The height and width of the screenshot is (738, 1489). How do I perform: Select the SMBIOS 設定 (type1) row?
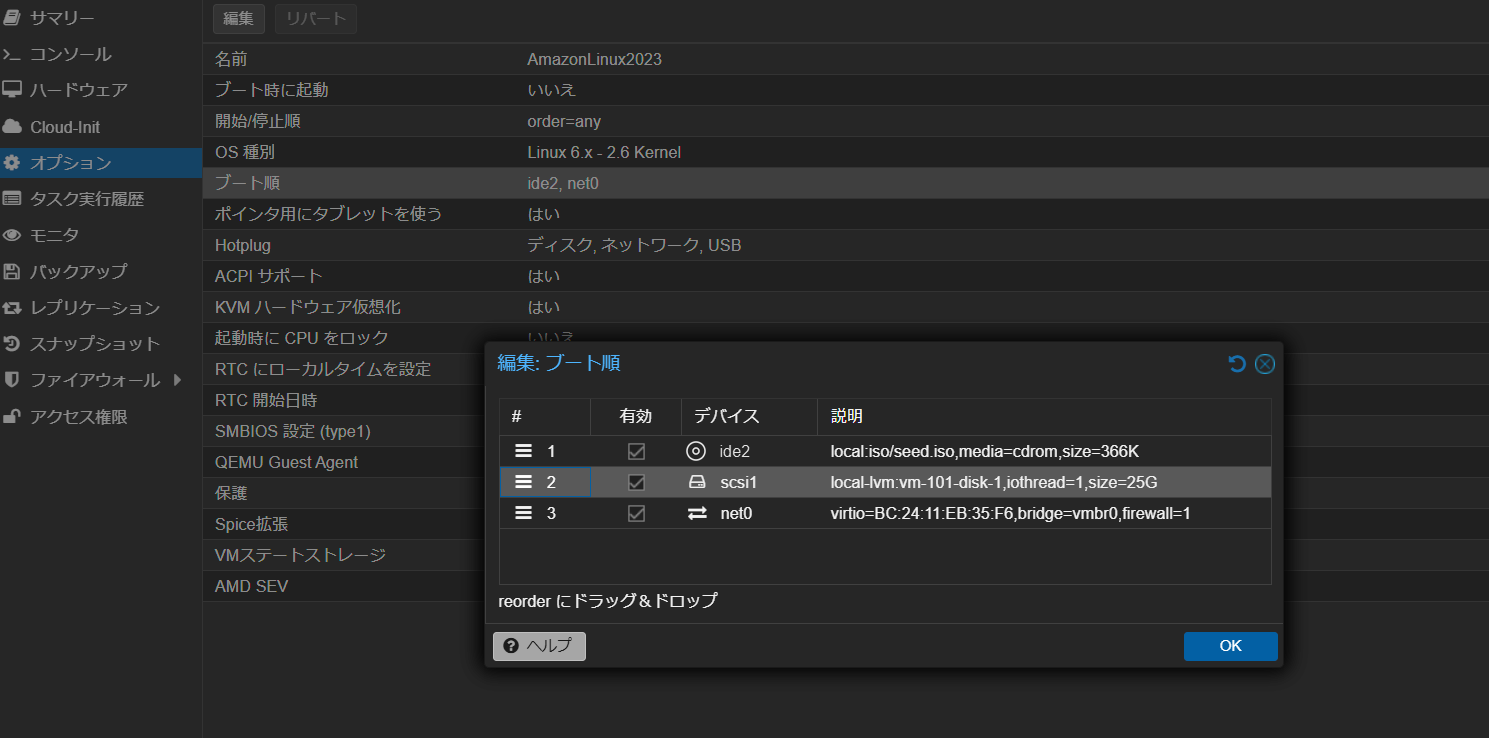[343, 431]
